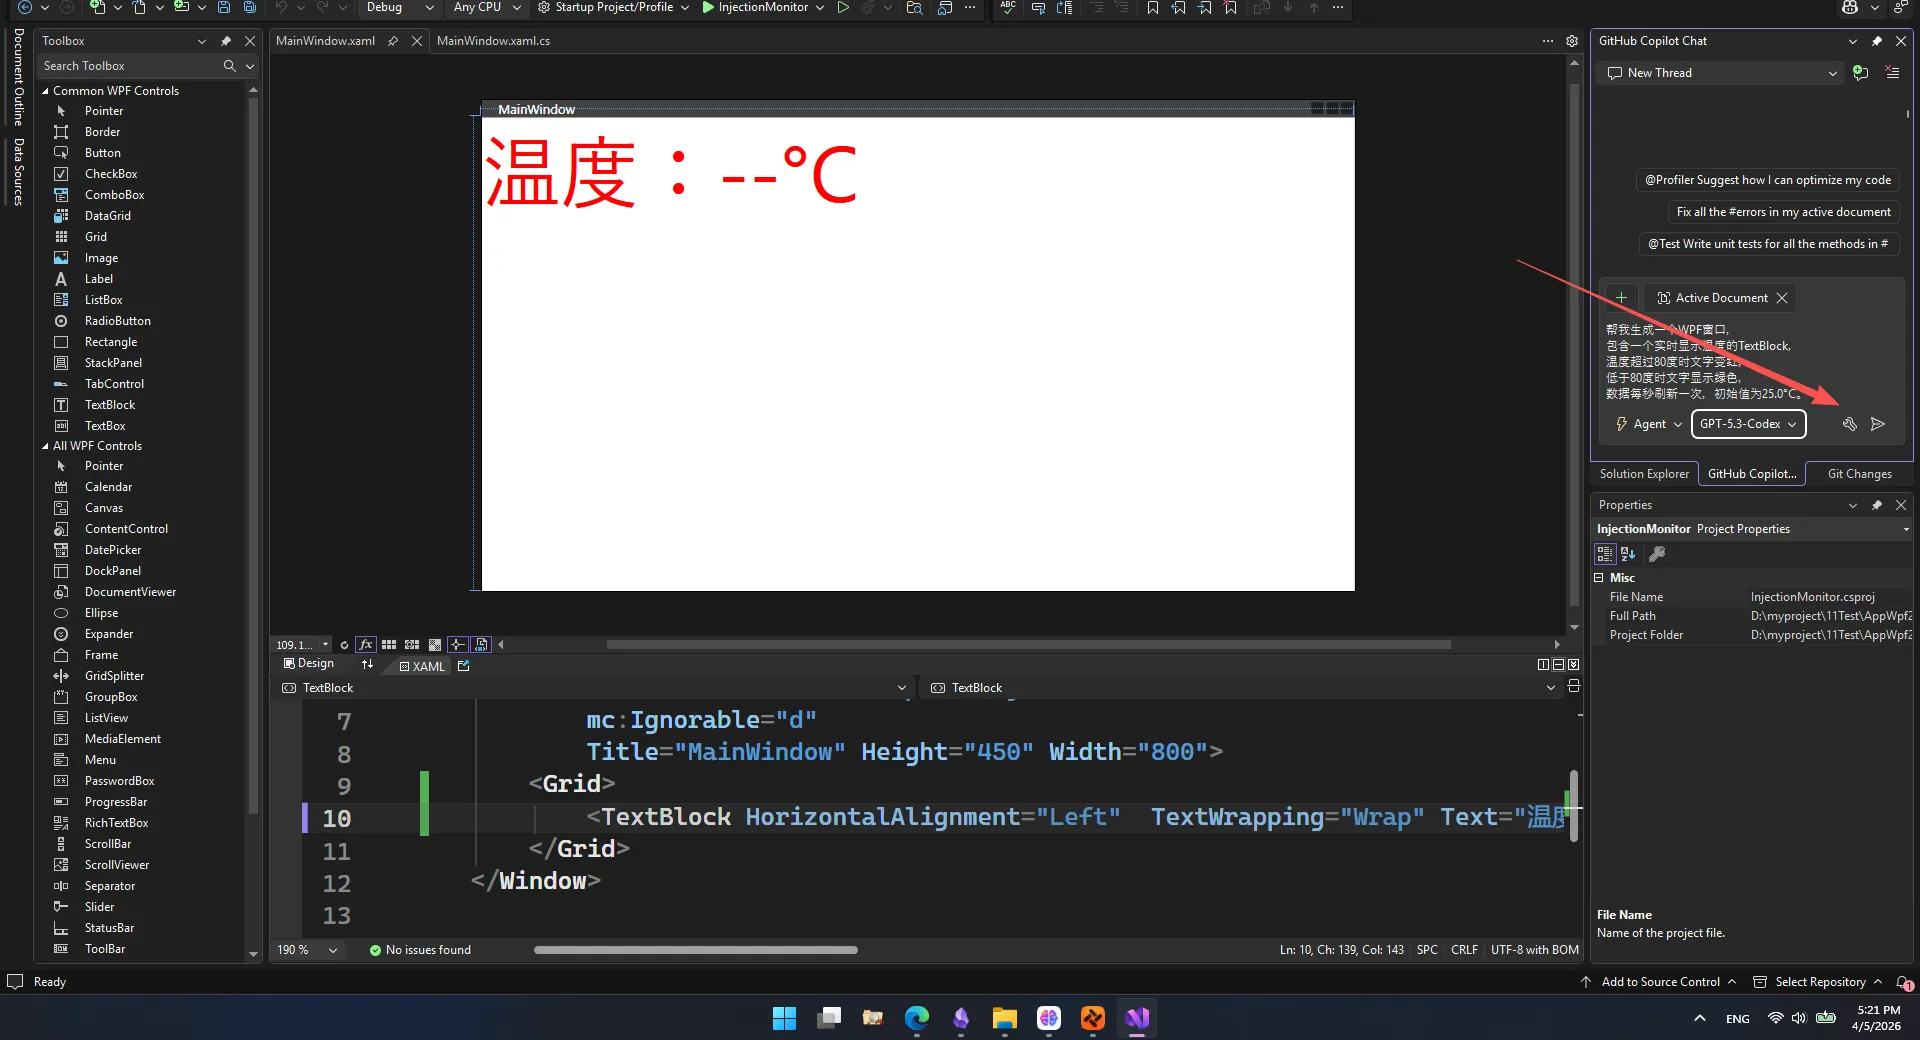This screenshot has width=1920, height=1040.
Task: Collapse the Common WPF Controls group
Action: (45, 91)
